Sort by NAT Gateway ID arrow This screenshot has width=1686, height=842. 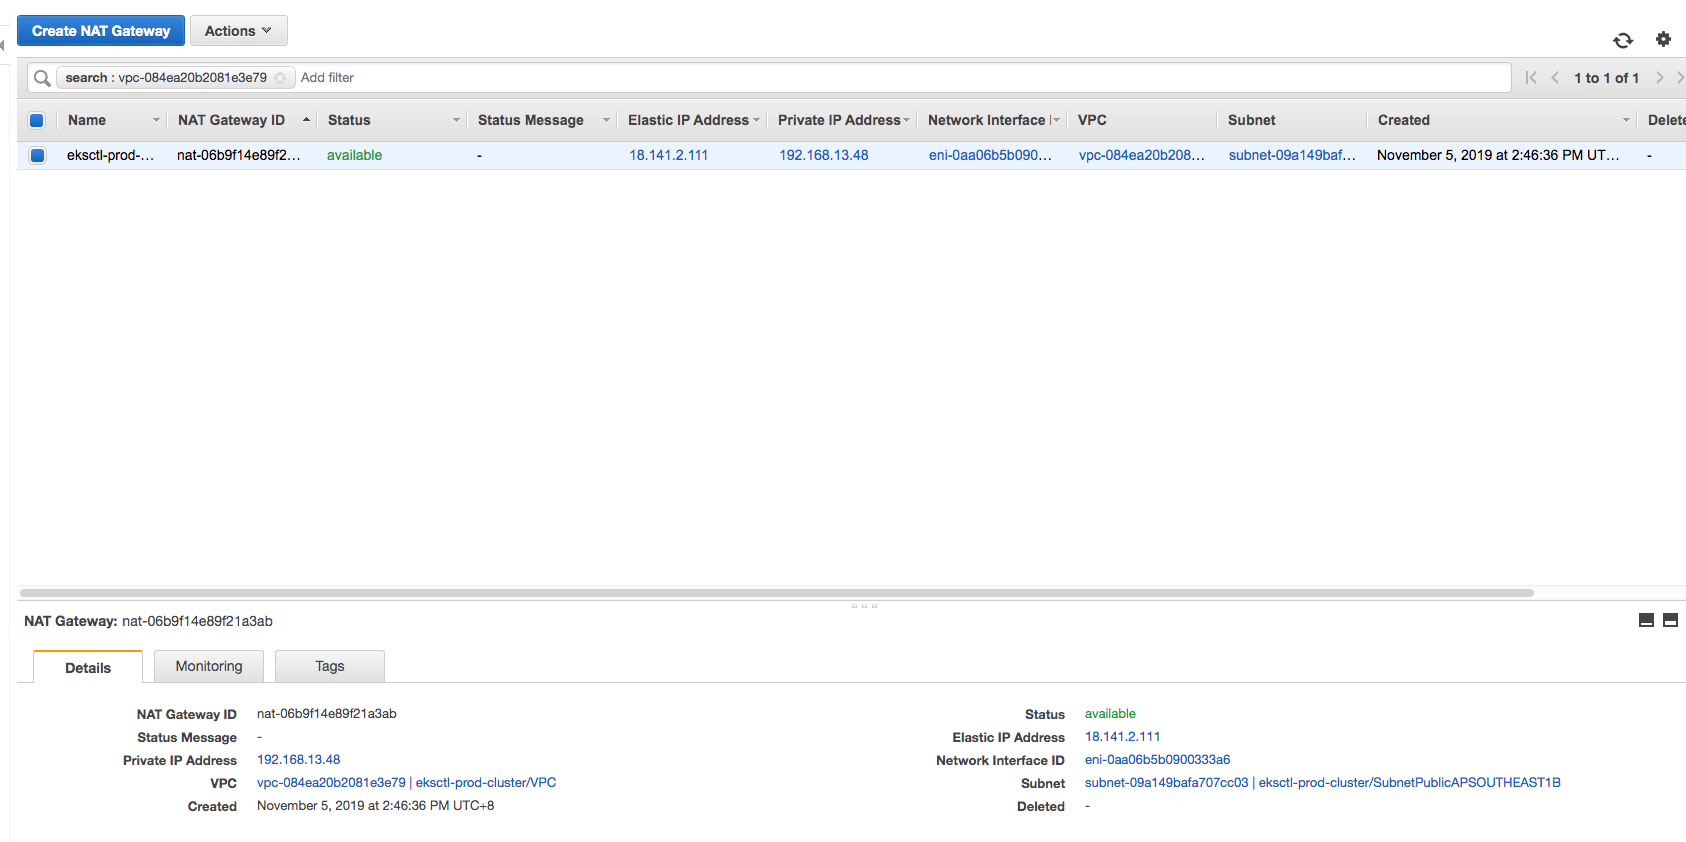(306, 120)
